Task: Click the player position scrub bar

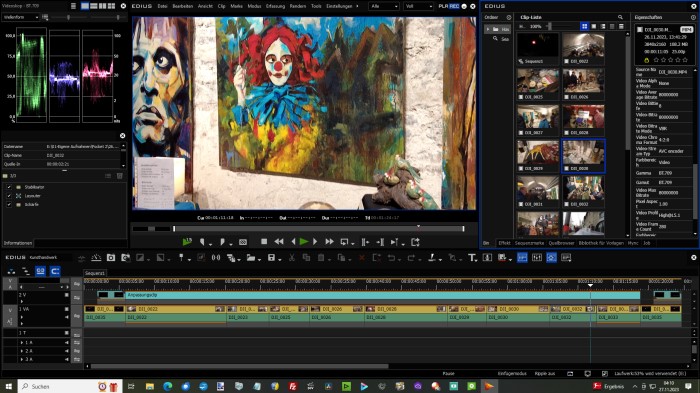Action: pos(319,229)
